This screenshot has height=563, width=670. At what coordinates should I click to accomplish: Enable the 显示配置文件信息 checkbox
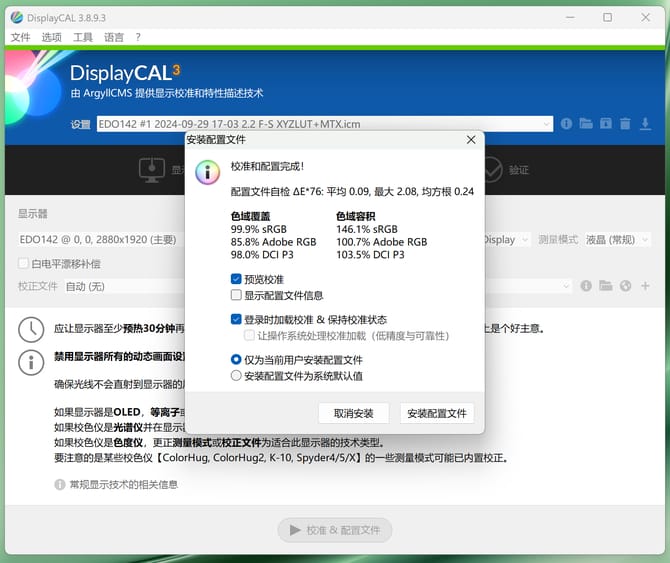(236, 295)
